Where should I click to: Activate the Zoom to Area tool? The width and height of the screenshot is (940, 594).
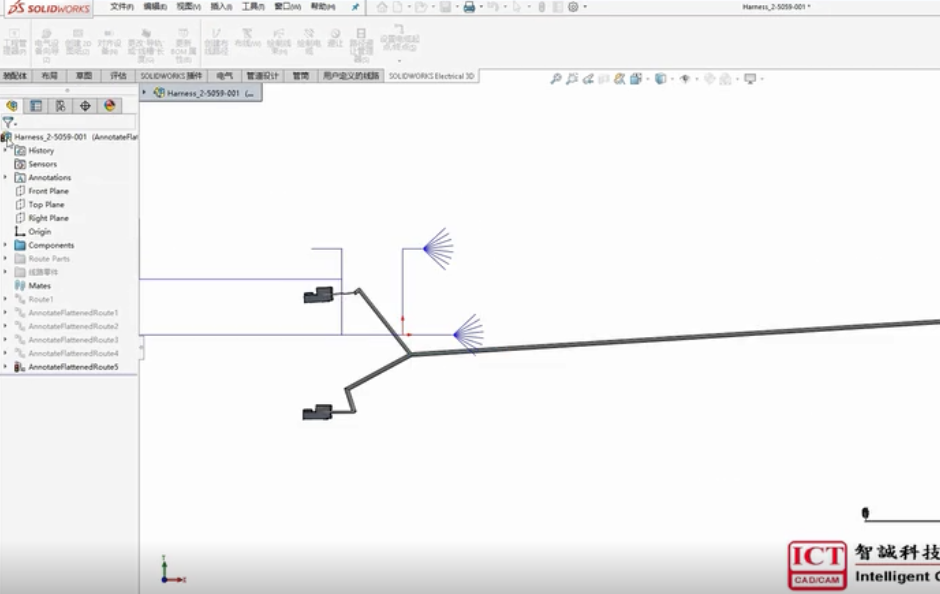pos(570,78)
